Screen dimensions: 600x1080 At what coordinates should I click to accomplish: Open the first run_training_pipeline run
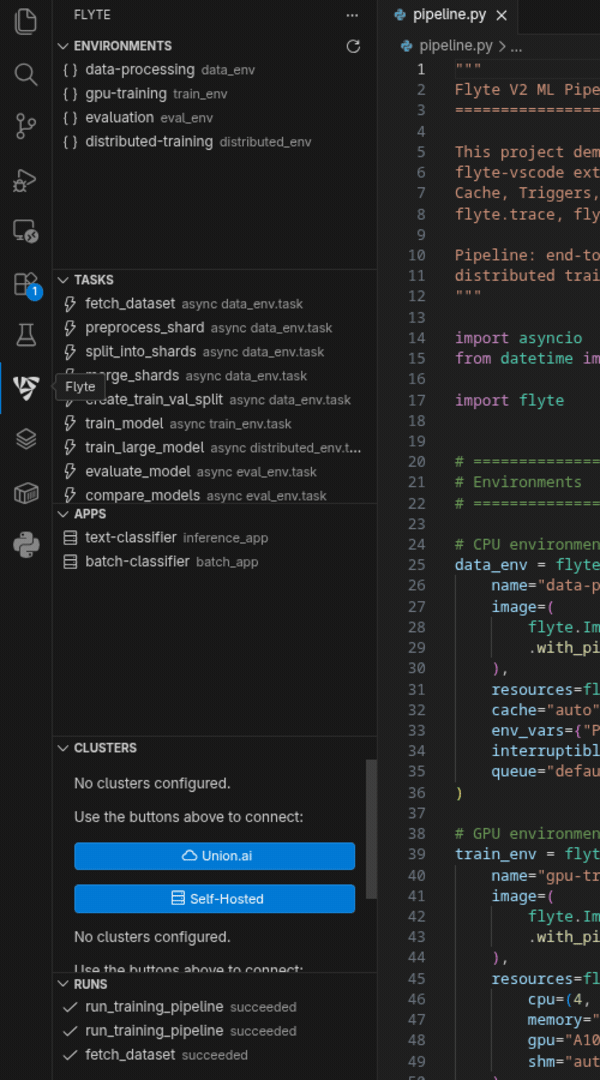[215, 1007]
